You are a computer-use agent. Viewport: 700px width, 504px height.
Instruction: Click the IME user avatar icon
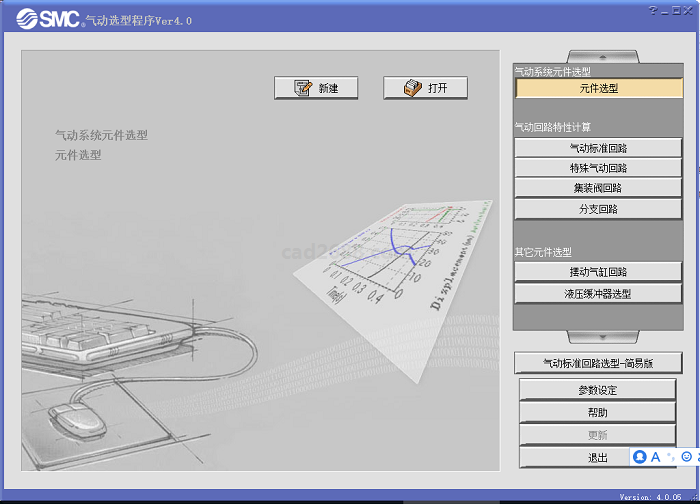coord(640,456)
